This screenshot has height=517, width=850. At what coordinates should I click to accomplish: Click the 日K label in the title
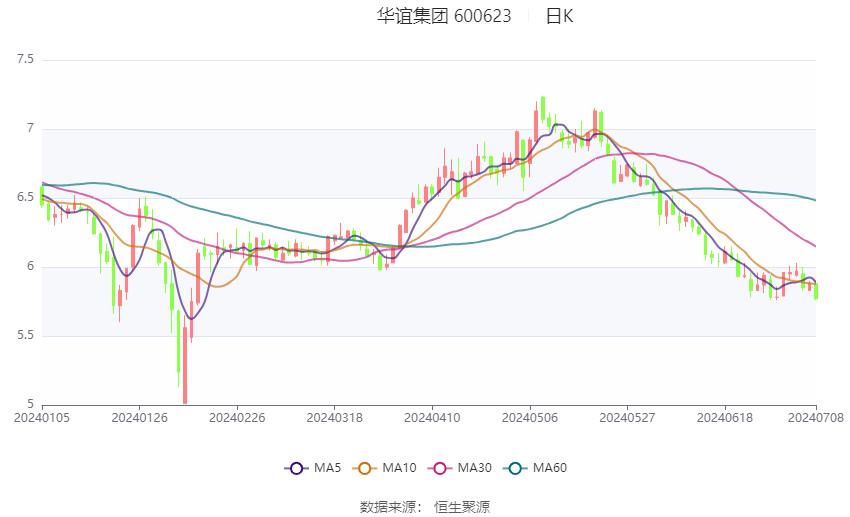(559, 16)
